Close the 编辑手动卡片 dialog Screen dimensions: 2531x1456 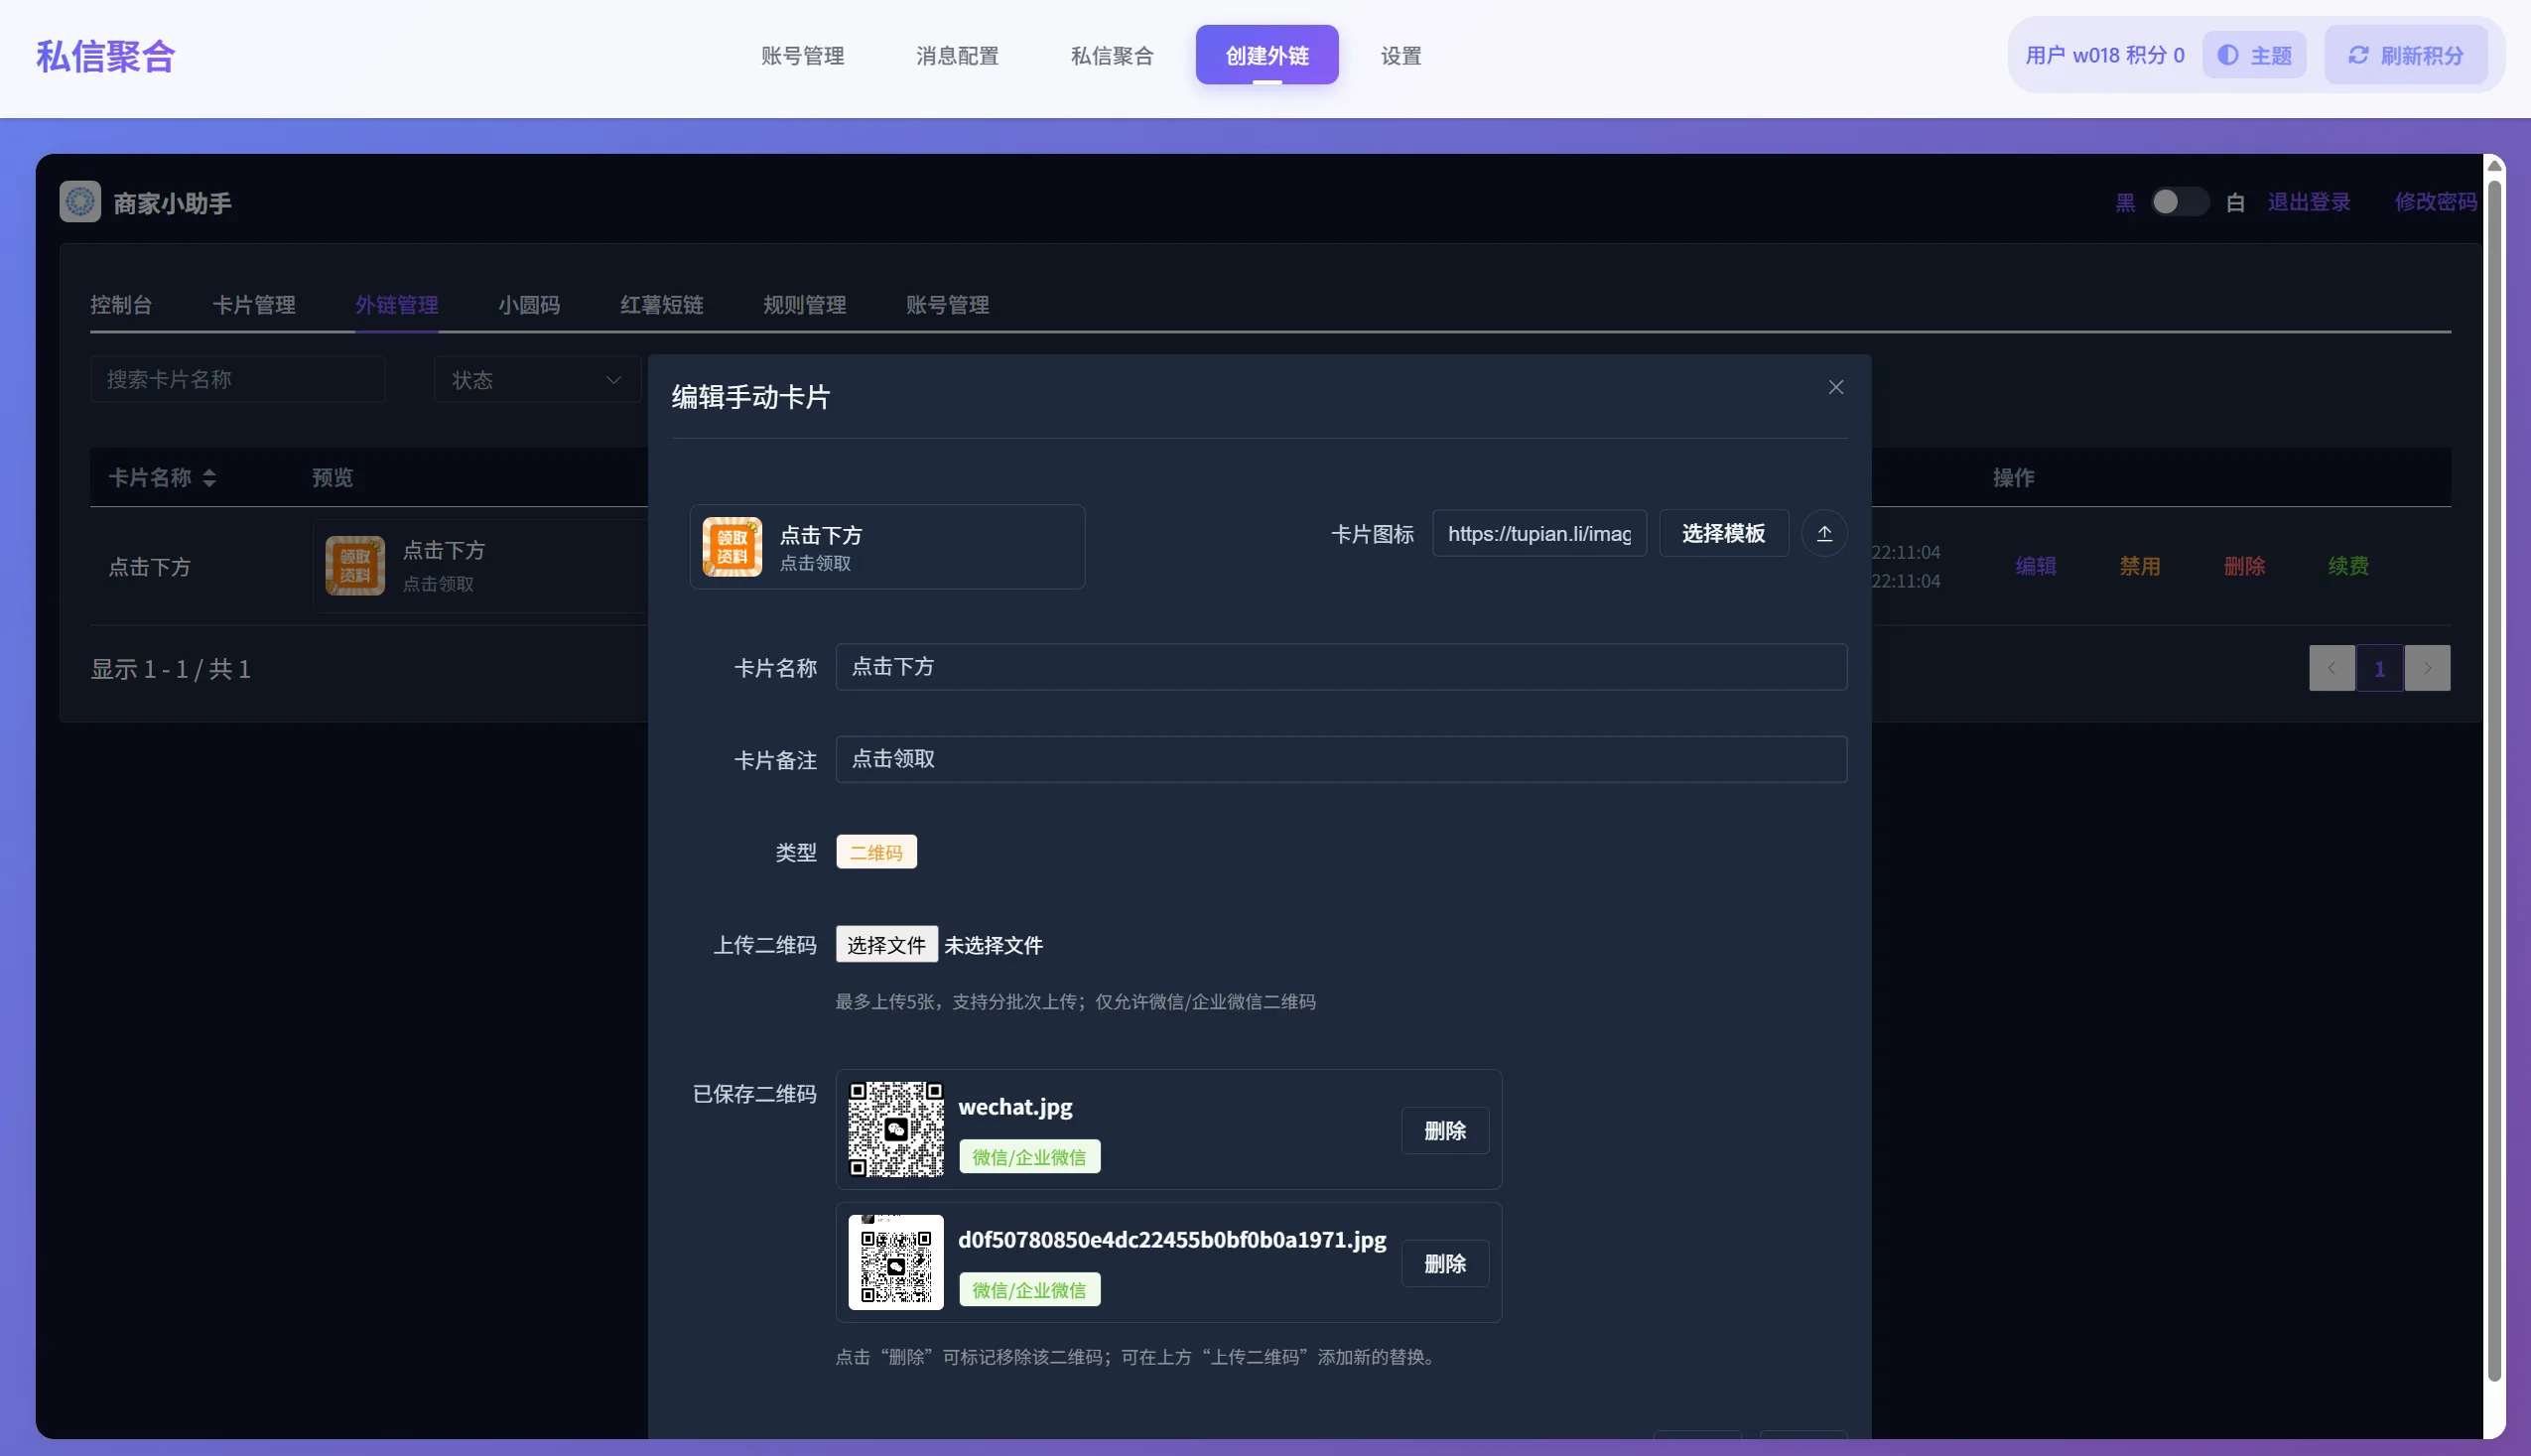pyautogui.click(x=1835, y=387)
